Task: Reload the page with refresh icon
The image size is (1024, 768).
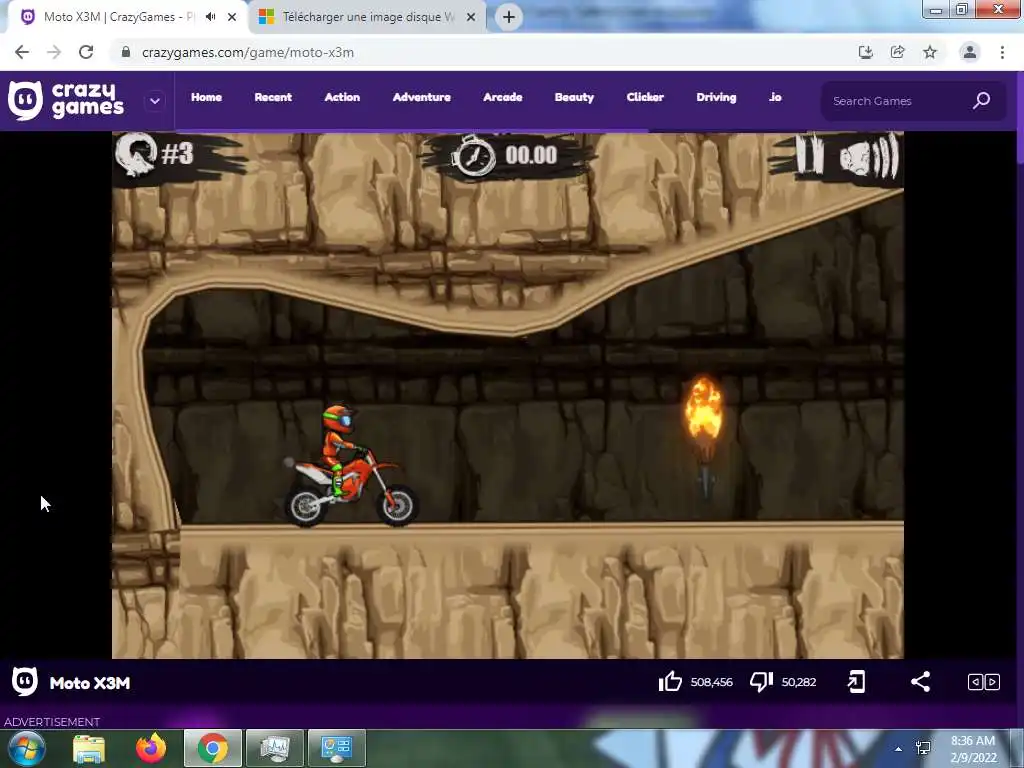Action: pos(86,52)
